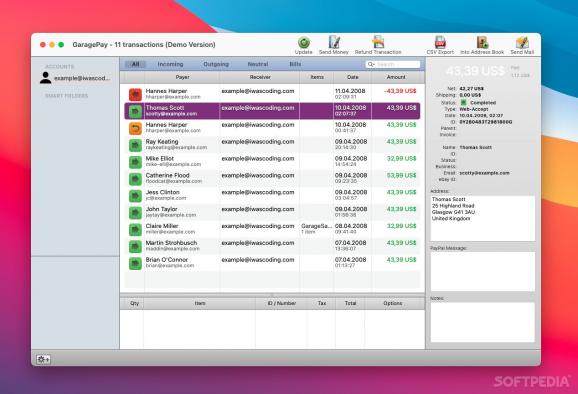
Task: Click the green icon beside Thomas Scott
Action: [x=135, y=111]
